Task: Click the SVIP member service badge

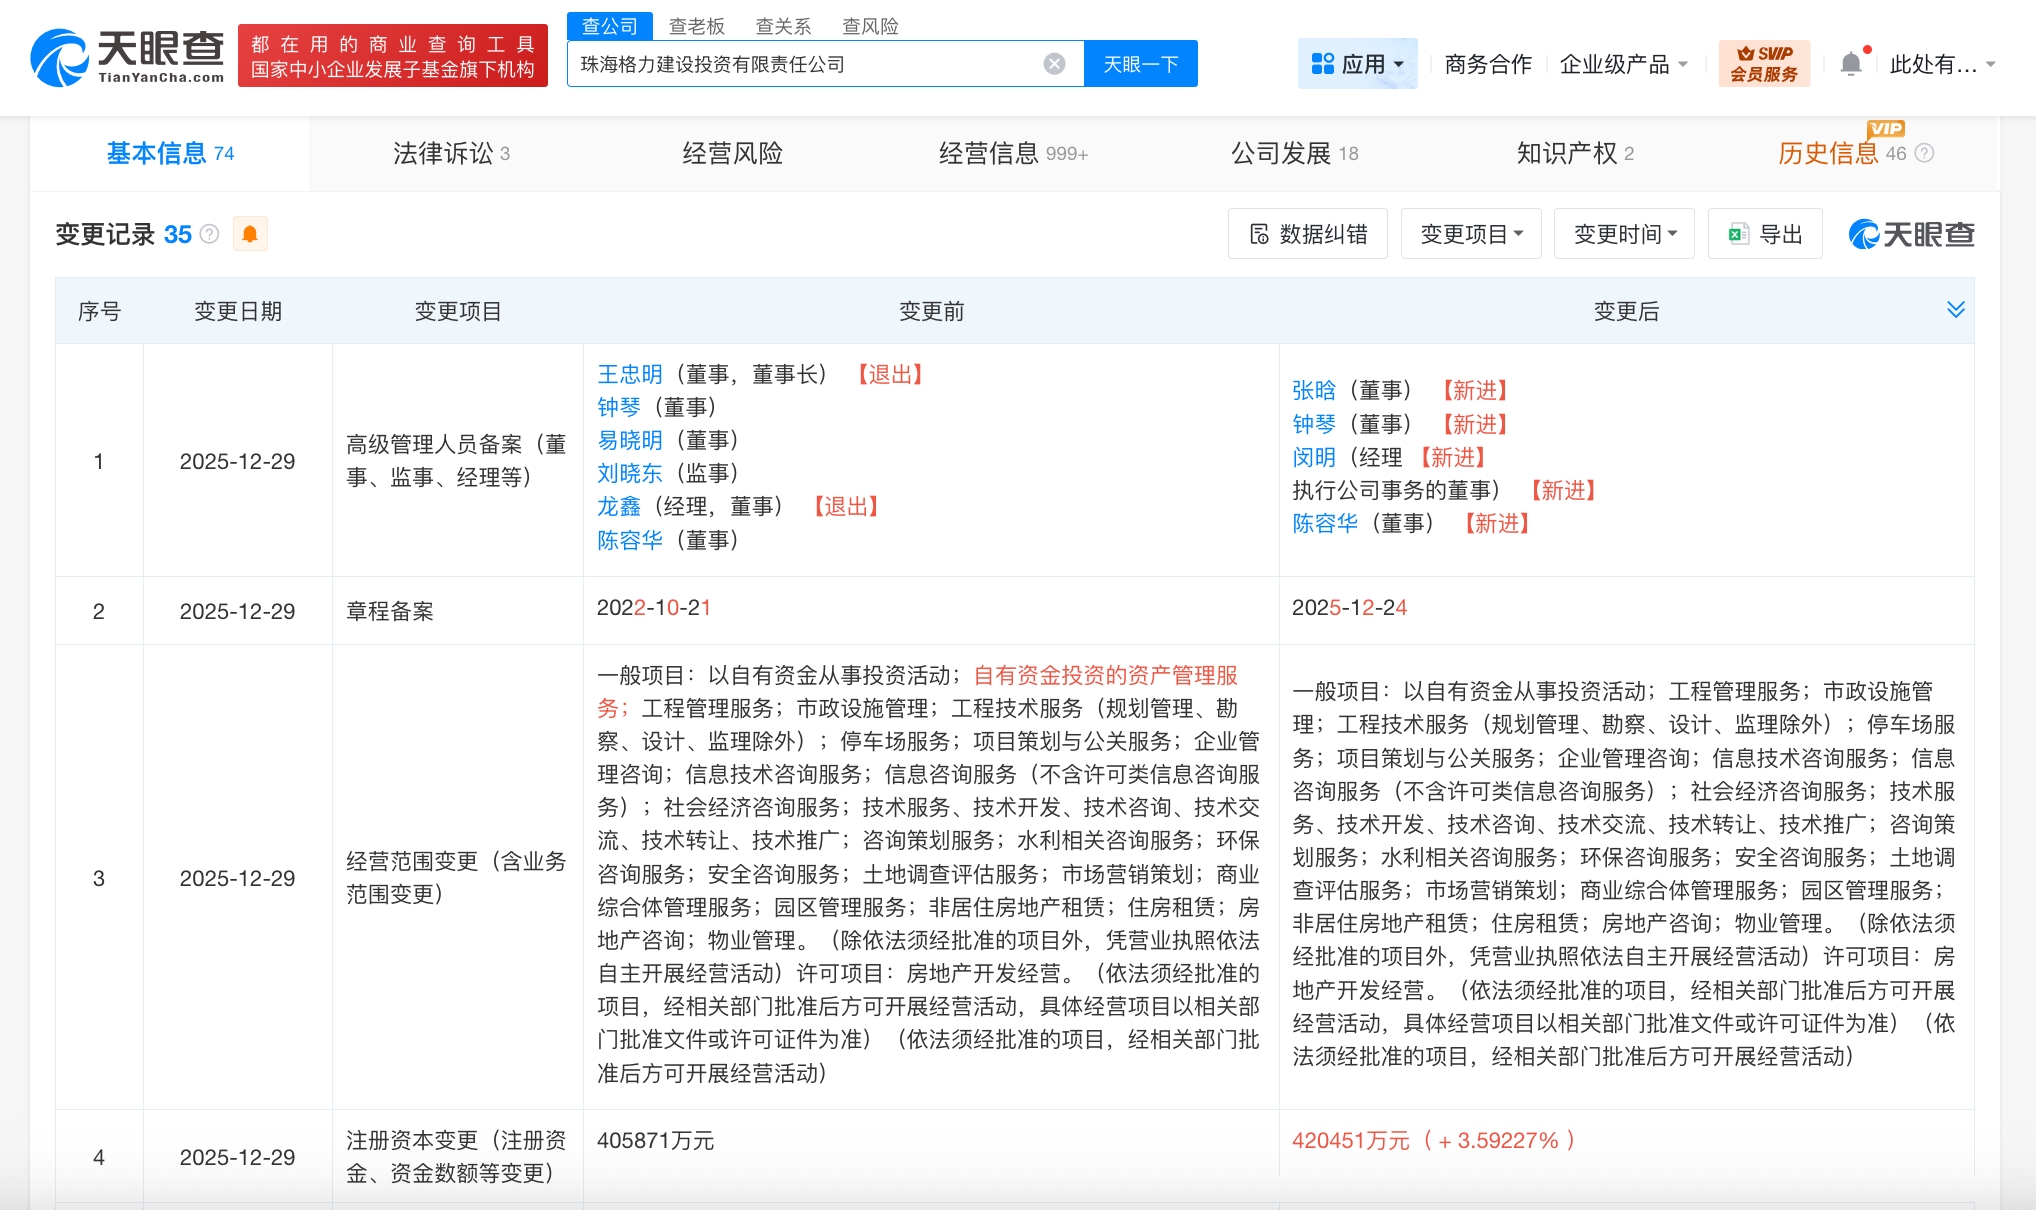Action: [1764, 64]
